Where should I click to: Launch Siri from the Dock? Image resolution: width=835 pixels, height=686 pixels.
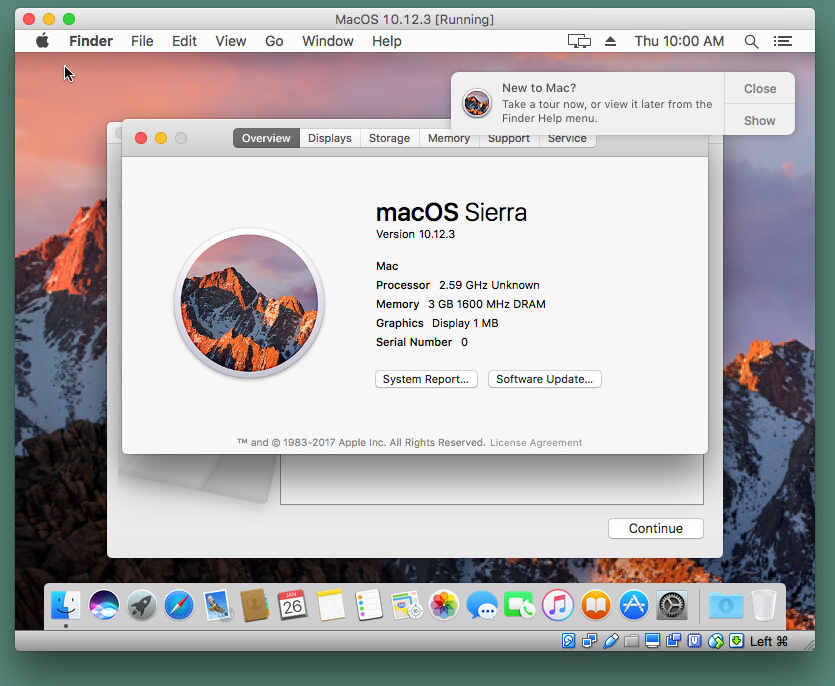tap(104, 606)
